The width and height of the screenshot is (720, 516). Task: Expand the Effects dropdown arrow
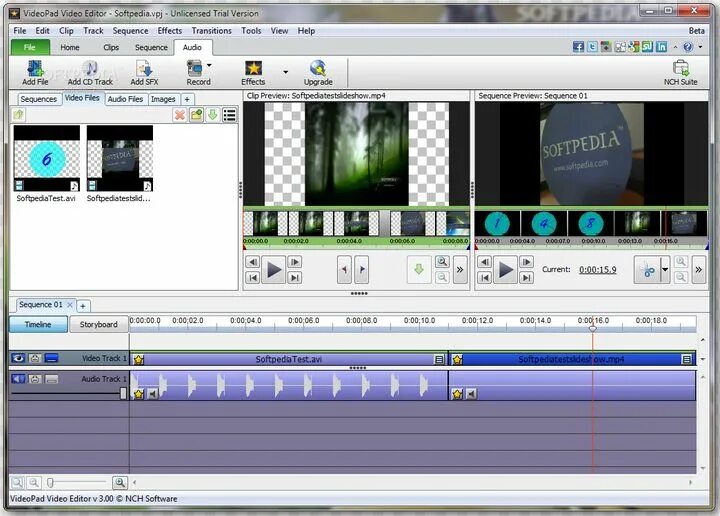(286, 72)
